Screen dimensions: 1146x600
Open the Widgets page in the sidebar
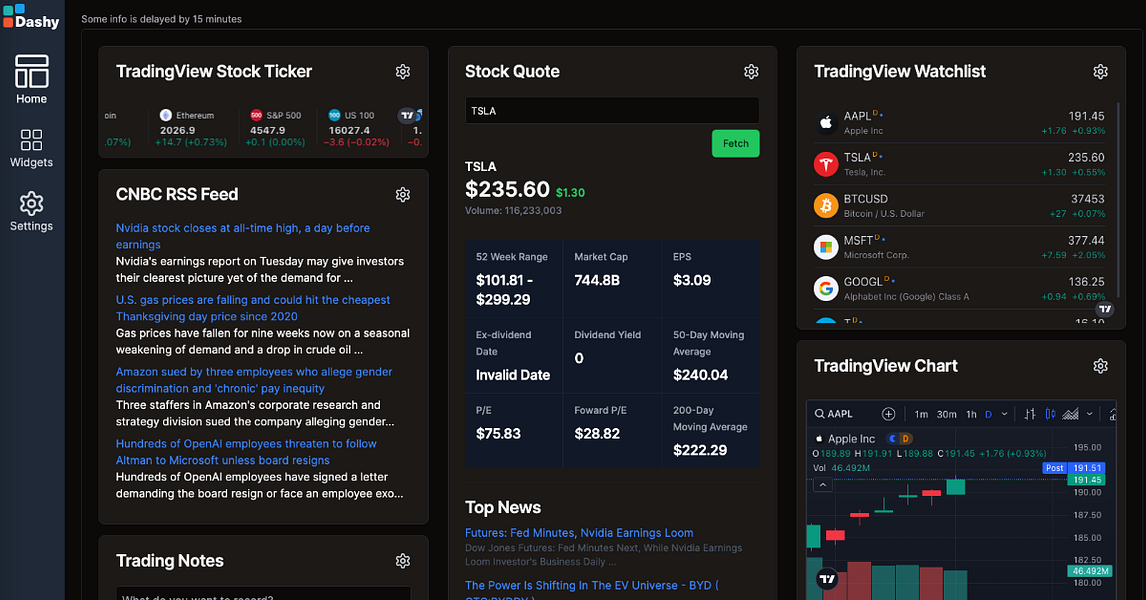tap(31, 148)
